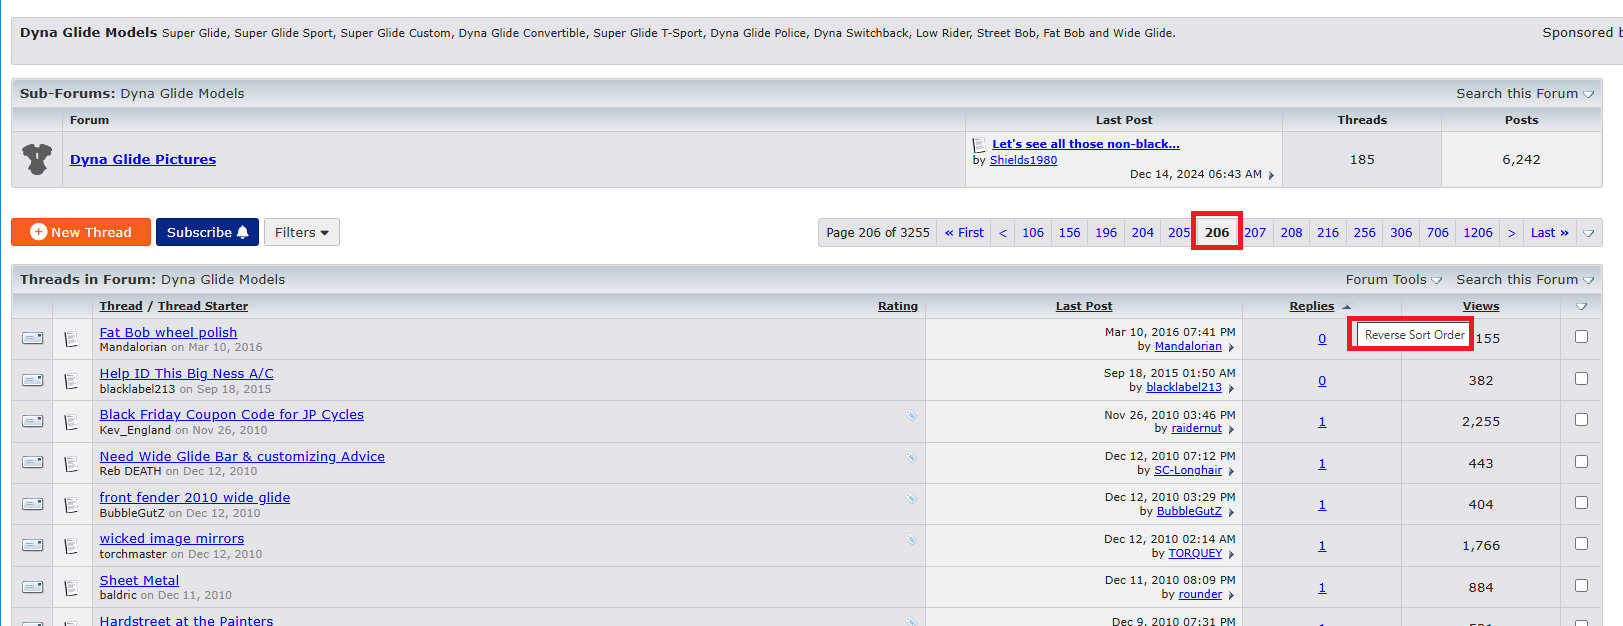Click the paperclip tag icon on Black Friday Coupon thread
This screenshot has width=1623, height=626.
tap(911, 415)
